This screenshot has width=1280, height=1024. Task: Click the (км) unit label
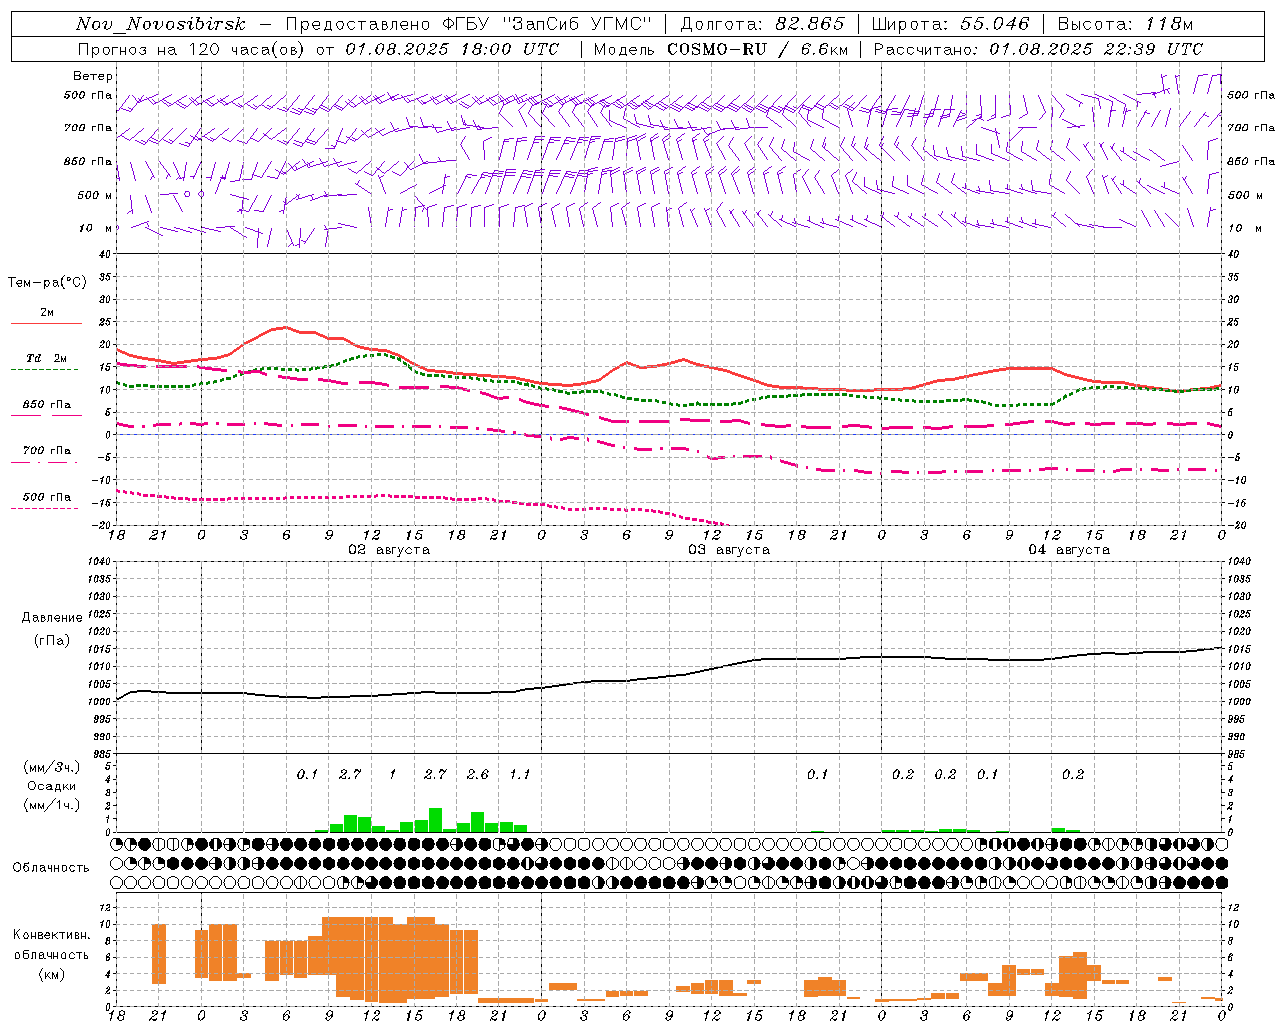52,974
